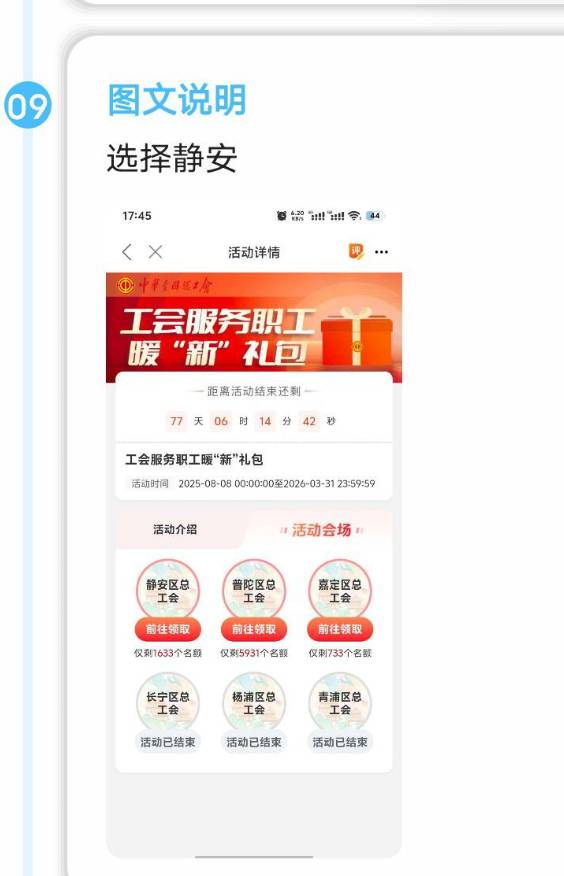Close the activity details page
Viewport: 564px width, 876px height.
point(155,252)
